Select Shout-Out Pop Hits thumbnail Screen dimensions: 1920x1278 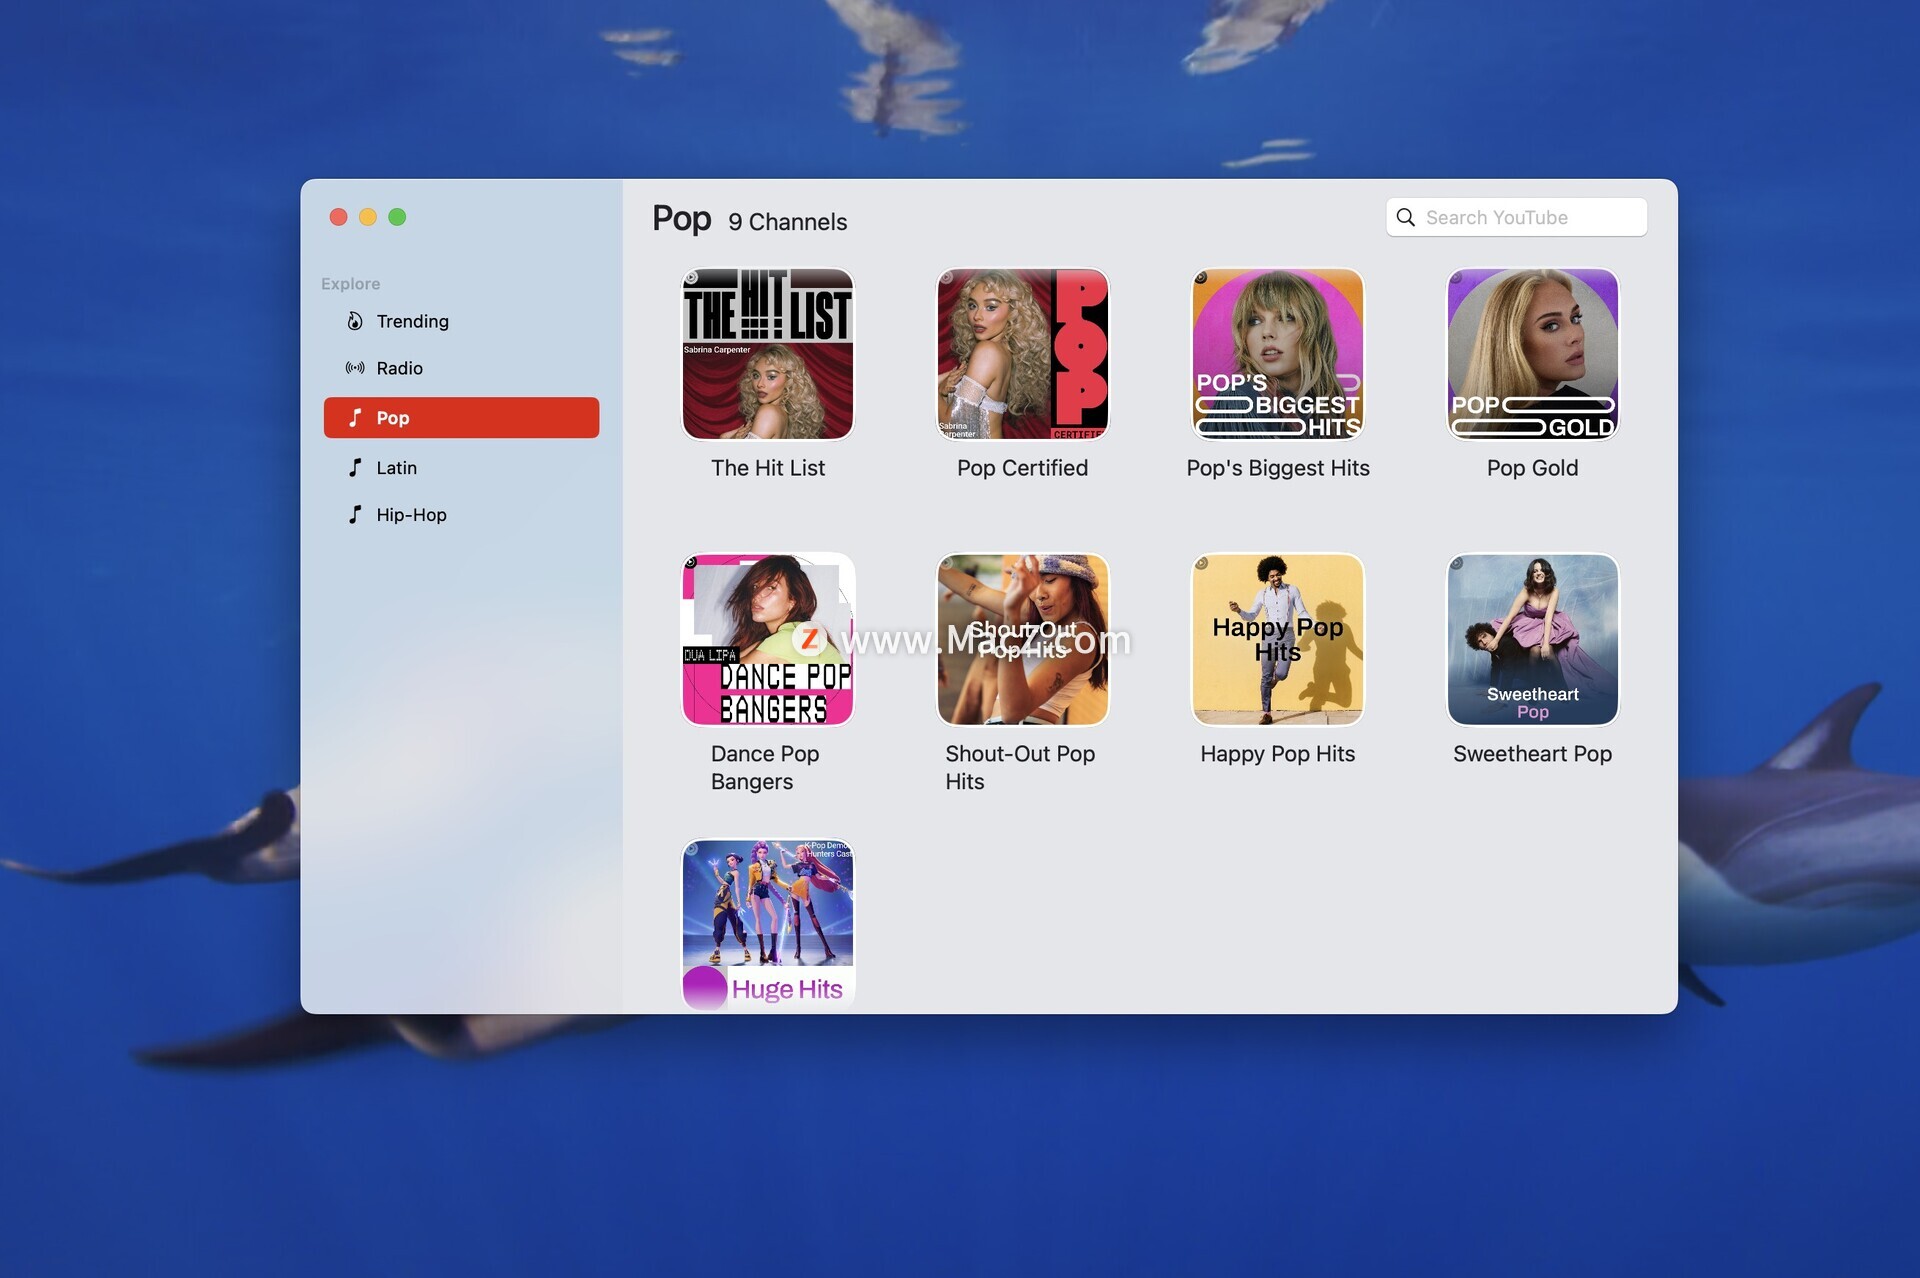point(1022,640)
